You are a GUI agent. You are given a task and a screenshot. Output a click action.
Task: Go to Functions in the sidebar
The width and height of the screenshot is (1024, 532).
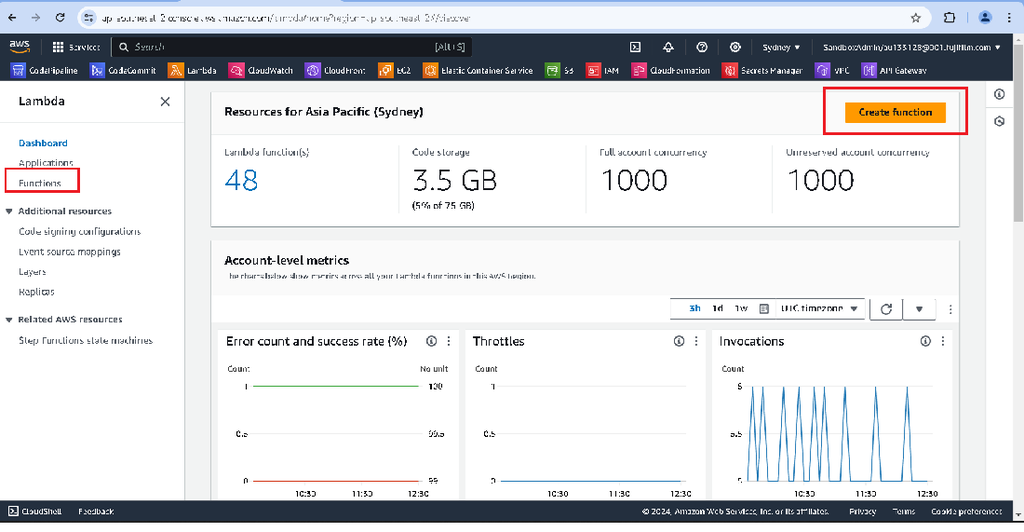point(40,183)
